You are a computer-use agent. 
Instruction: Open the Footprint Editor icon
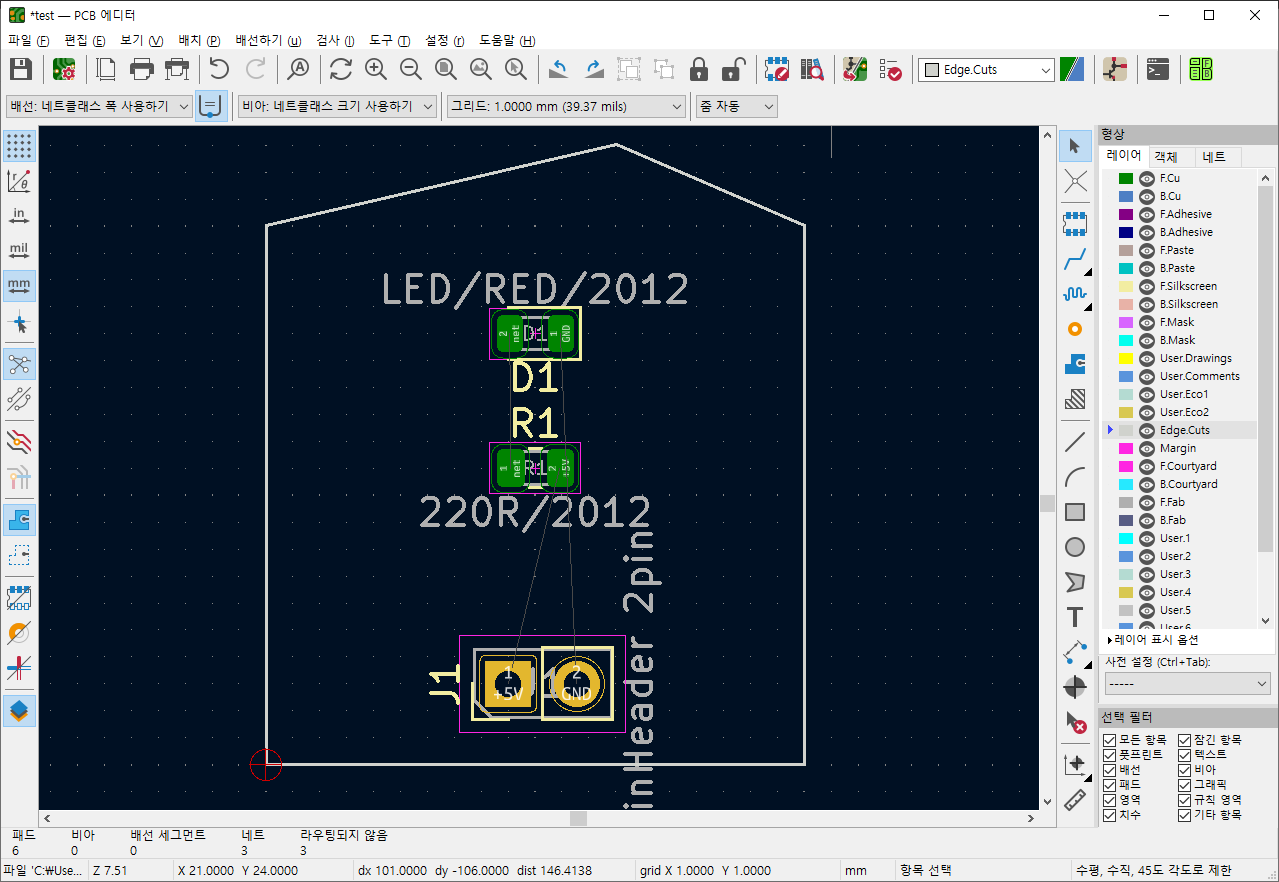point(777,69)
